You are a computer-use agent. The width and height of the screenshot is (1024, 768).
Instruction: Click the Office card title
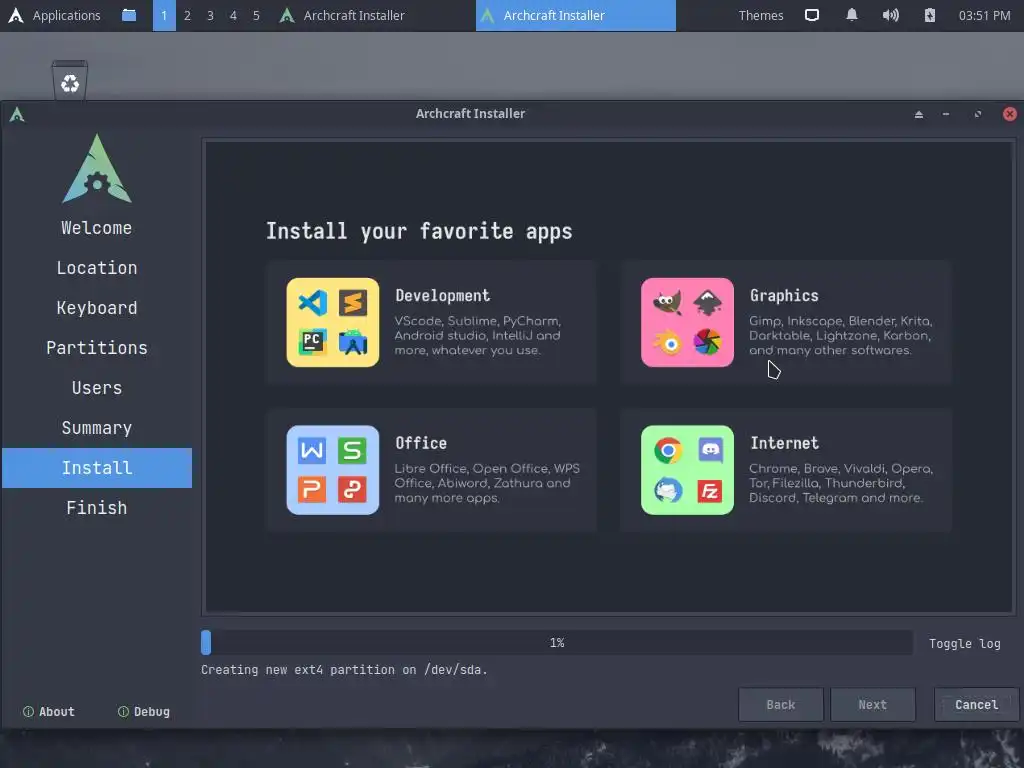[421, 443]
